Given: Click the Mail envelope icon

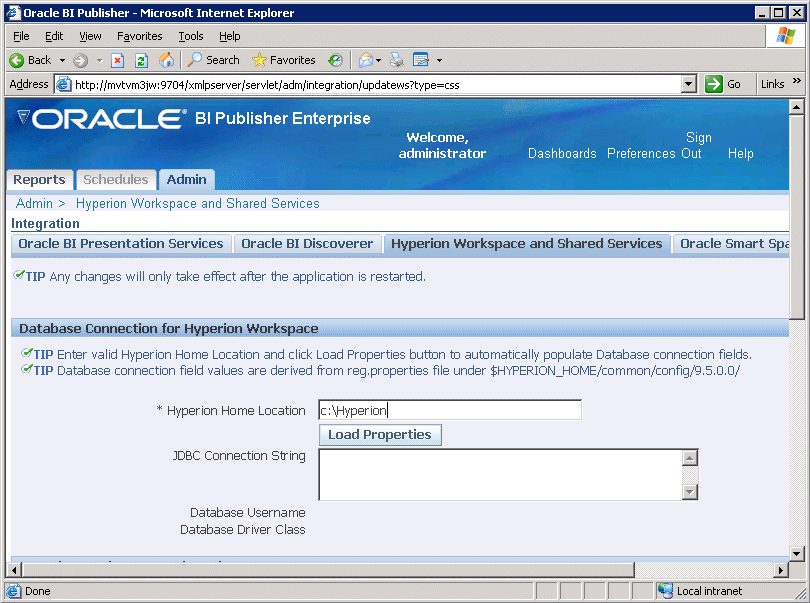Looking at the screenshot, I should click(366, 60).
